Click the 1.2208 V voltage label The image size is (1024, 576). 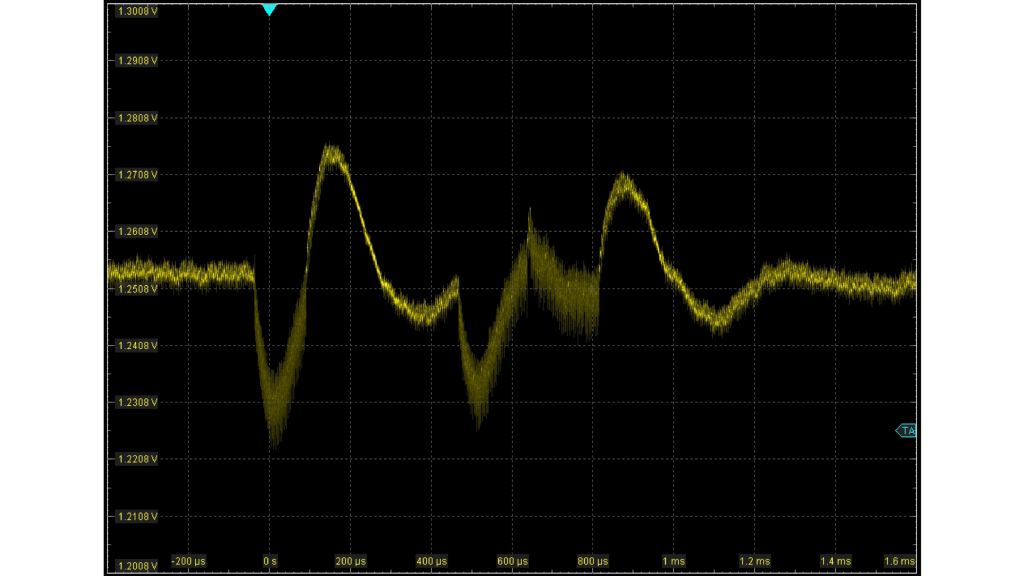tap(138, 460)
